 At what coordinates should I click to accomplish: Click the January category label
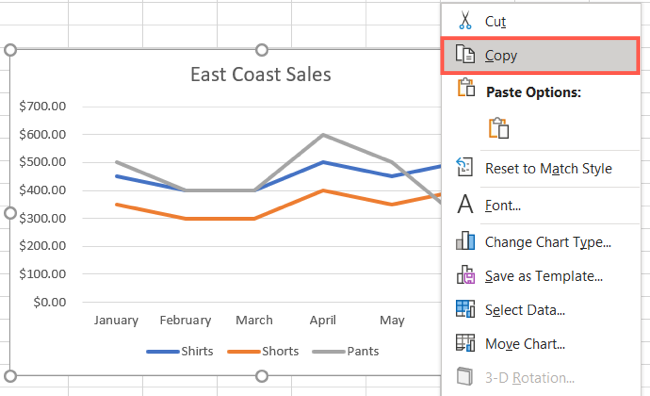point(116,320)
